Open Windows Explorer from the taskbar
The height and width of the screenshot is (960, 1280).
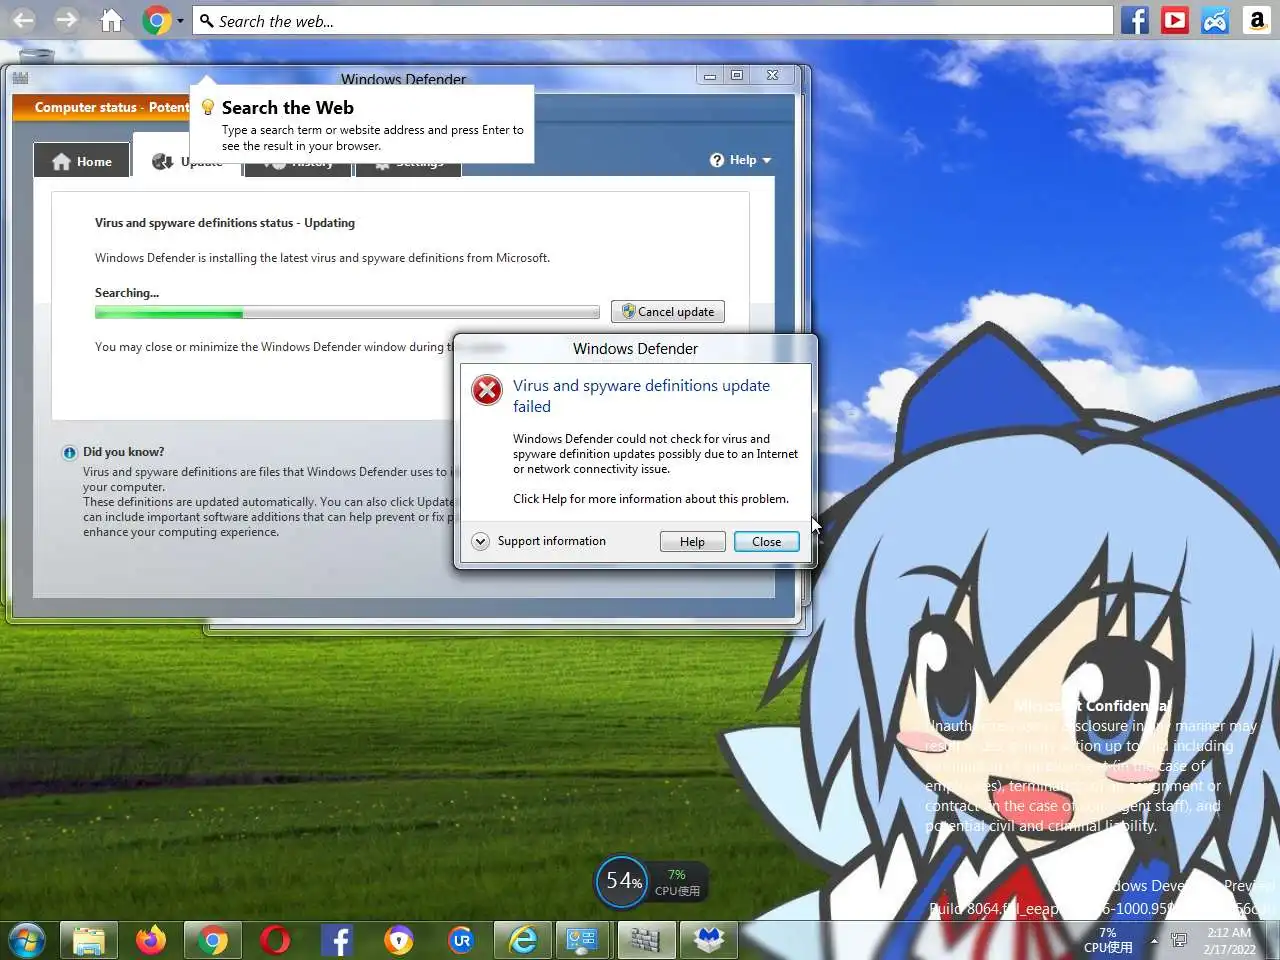[89, 940]
